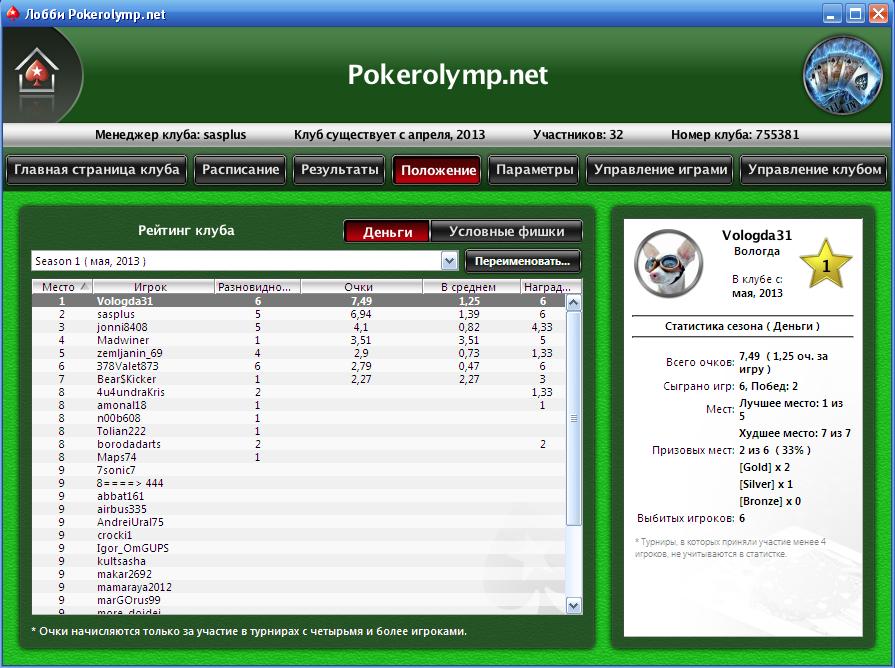Select player n00b608 row
The image size is (895, 668).
point(299,418)
